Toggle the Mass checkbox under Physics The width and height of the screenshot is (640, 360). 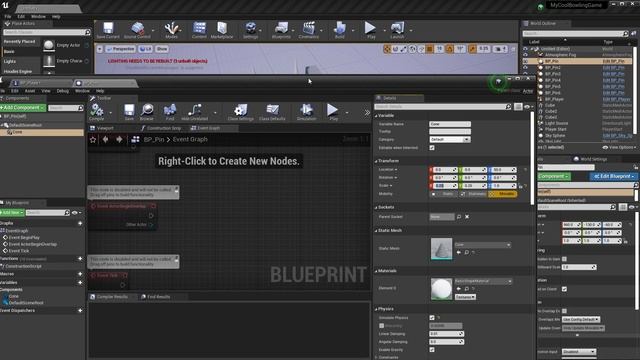tap(382, 326)
